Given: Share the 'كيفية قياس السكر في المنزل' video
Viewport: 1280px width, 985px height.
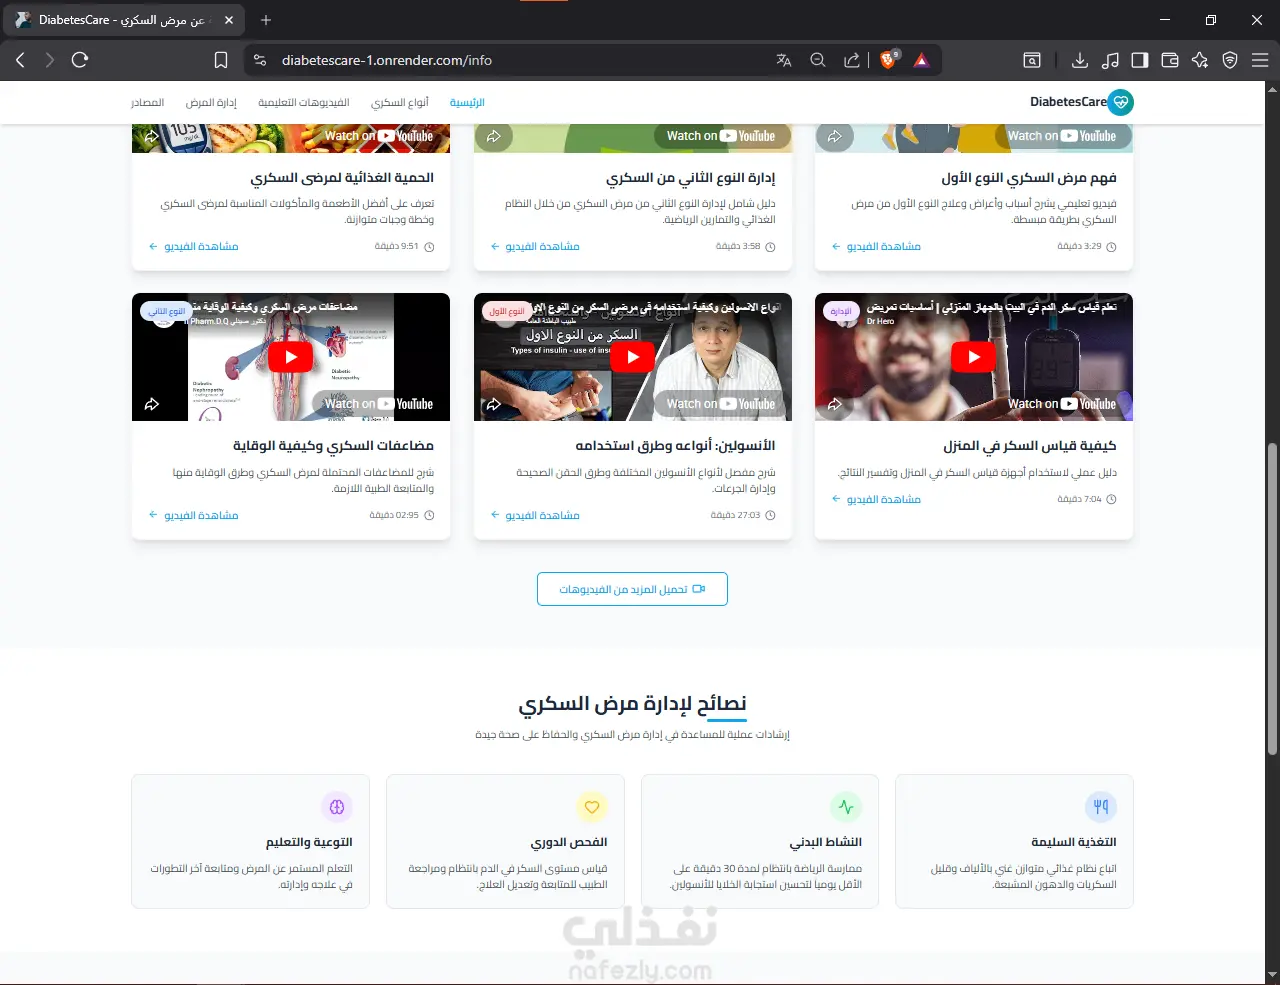Looking at the screenshot, I should click(x=835, y=404).
